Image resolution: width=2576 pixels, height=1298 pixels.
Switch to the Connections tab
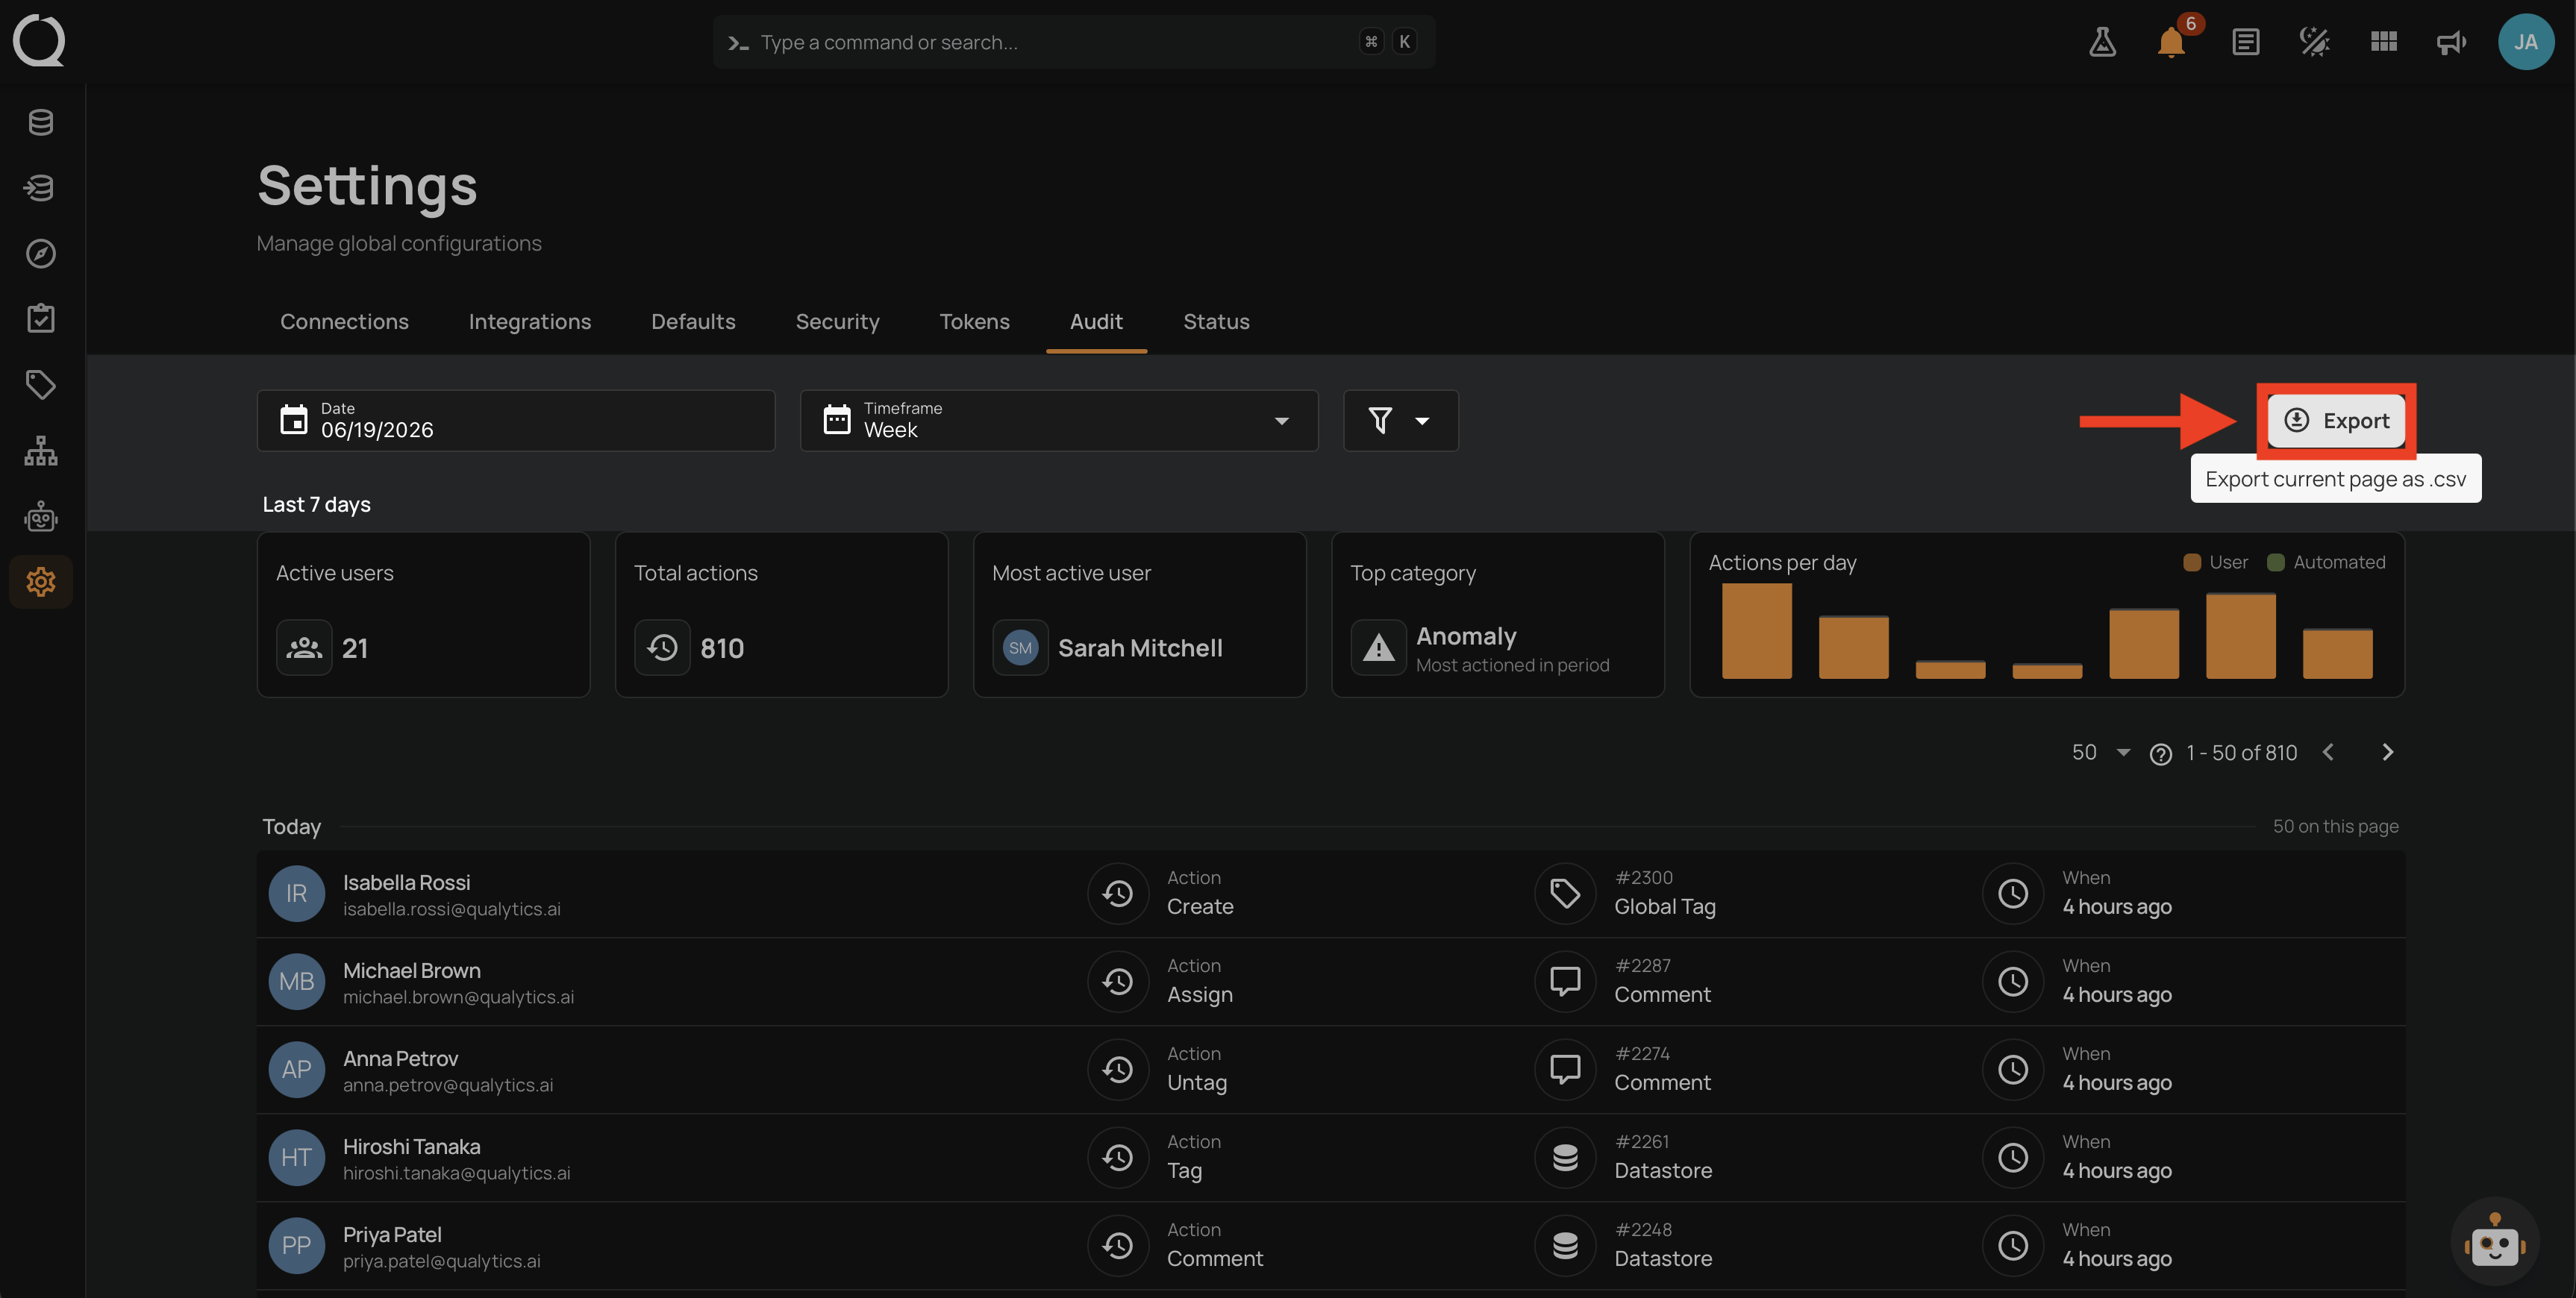344,321
